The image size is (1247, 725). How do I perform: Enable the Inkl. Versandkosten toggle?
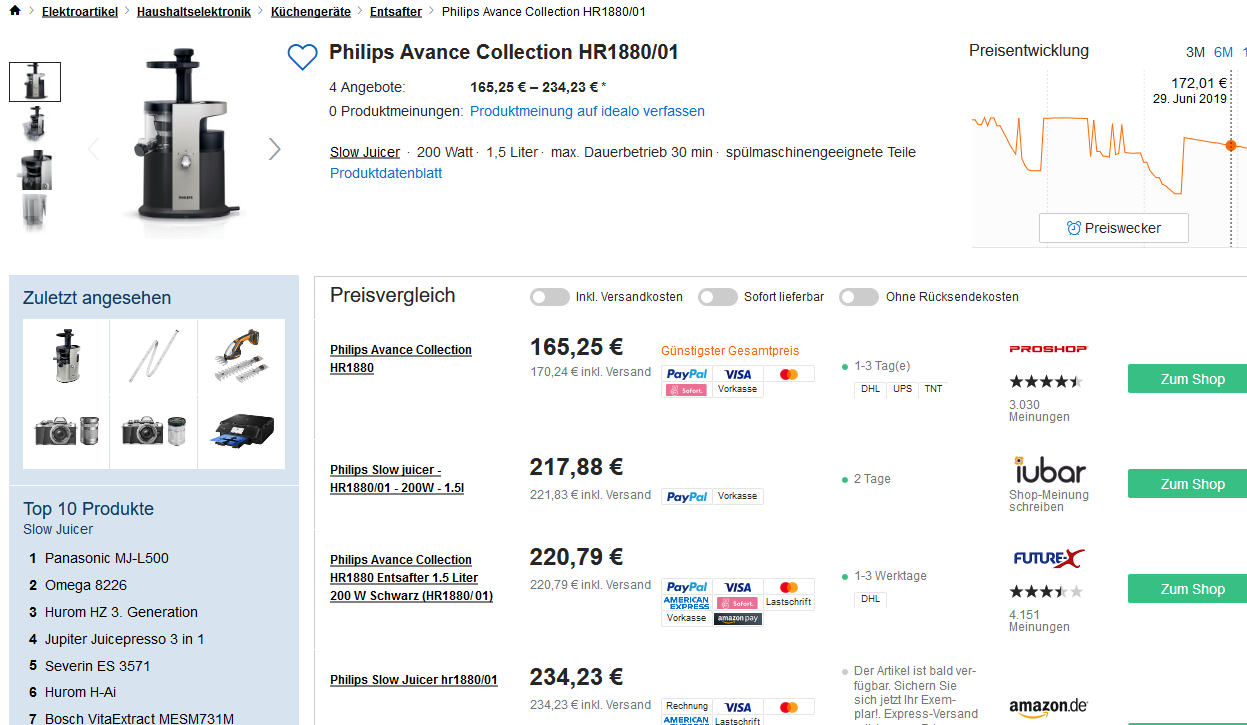coord(550,297)
